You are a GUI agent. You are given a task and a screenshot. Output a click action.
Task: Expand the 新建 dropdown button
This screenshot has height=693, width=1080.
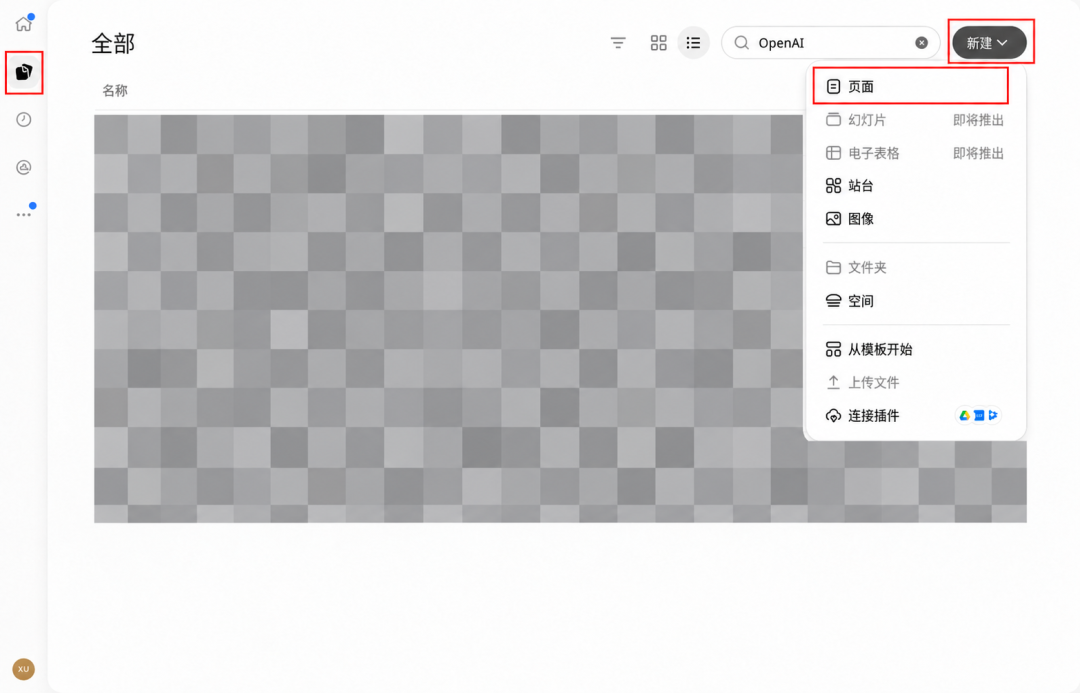coord(989,43)
